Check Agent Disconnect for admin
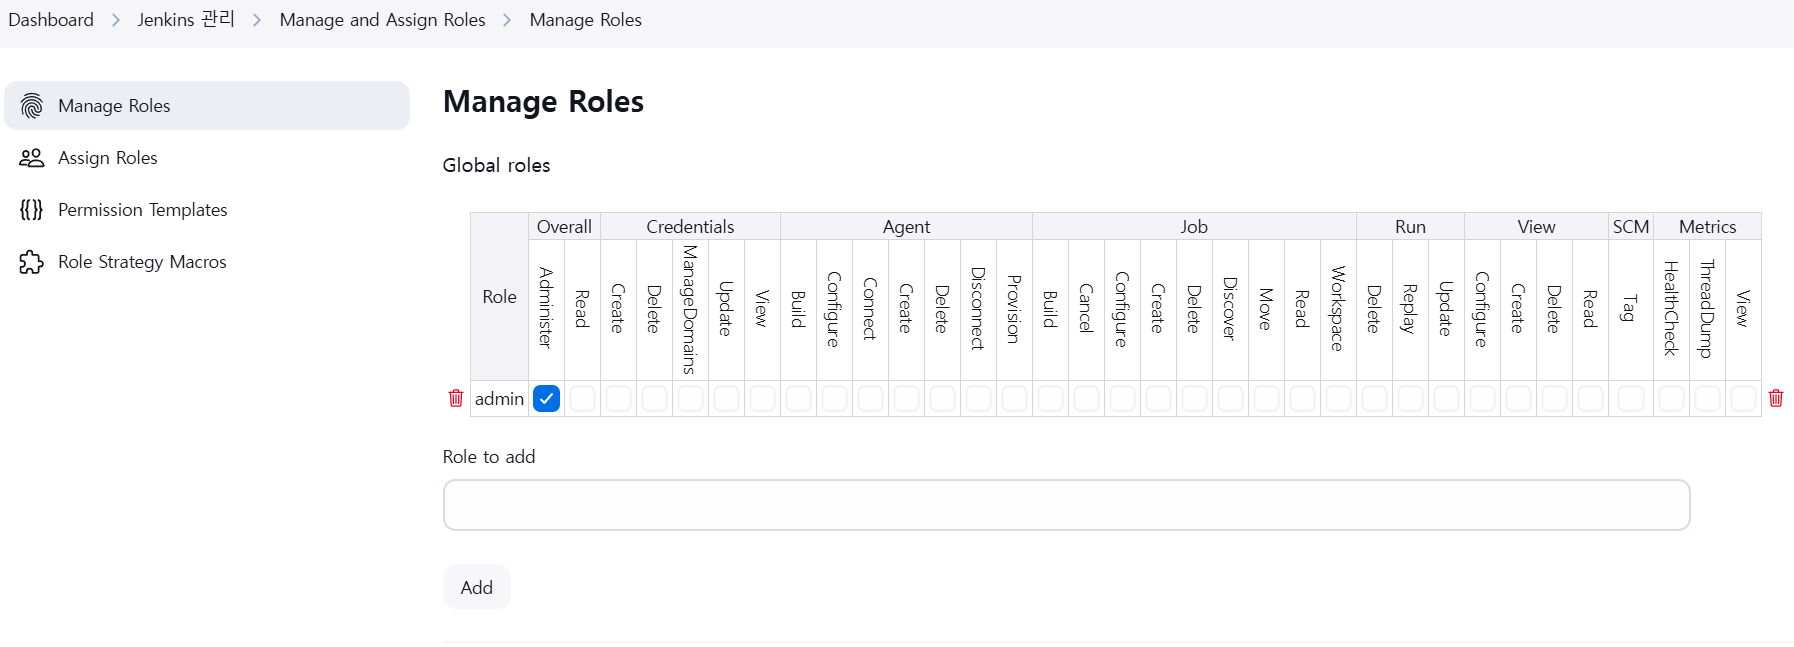 click(x=979, y=398)
